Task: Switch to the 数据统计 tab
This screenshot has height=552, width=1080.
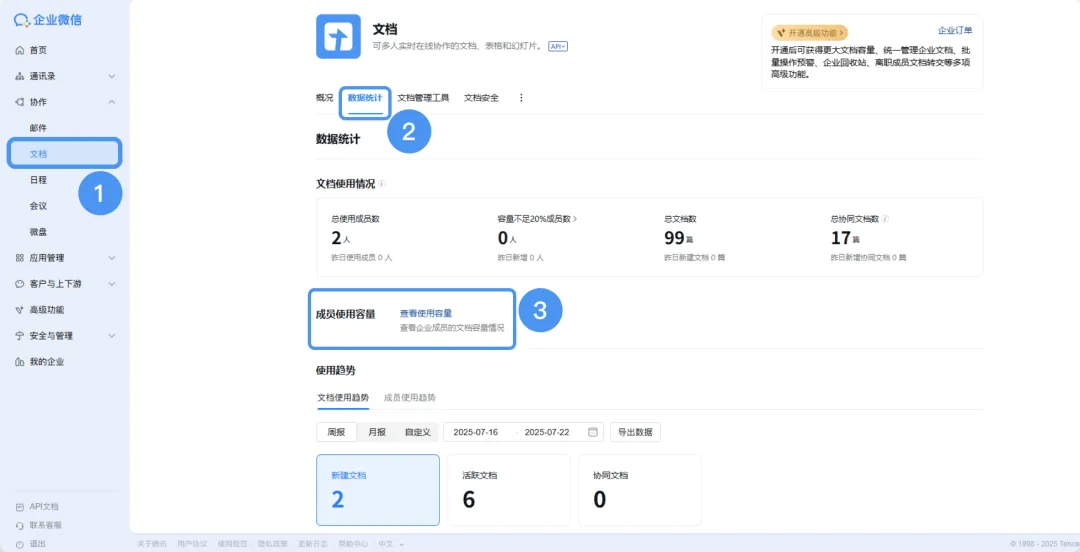Action: pos(365,98)
